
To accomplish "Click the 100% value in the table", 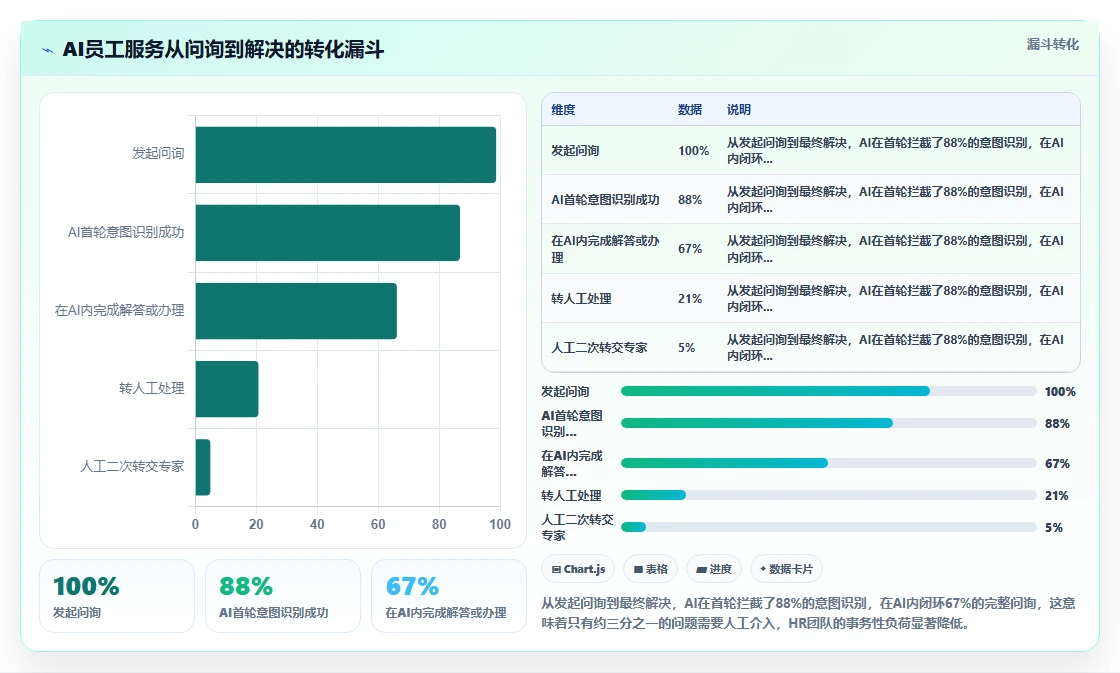I will click(693, 151).
